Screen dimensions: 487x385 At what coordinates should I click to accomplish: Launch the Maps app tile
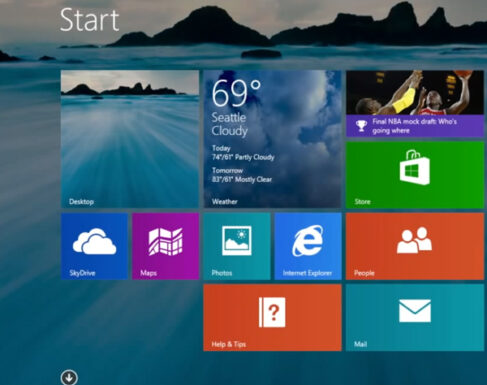click(166, 246)
